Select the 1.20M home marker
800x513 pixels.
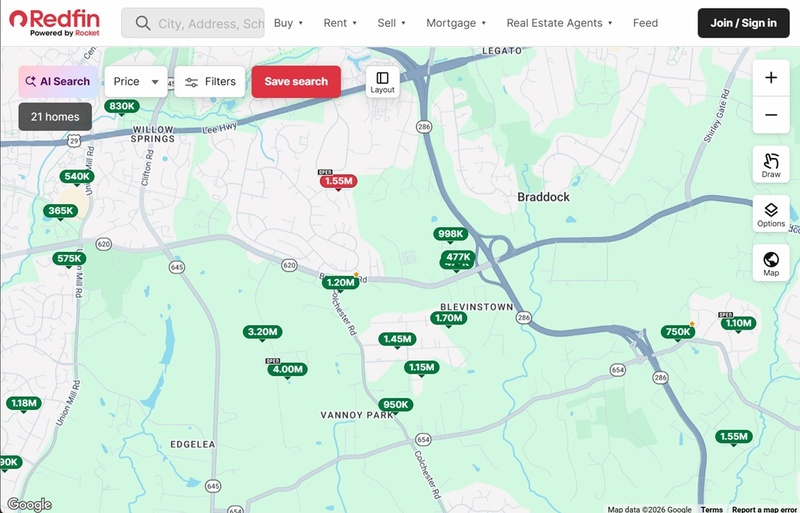pos(340,283)
